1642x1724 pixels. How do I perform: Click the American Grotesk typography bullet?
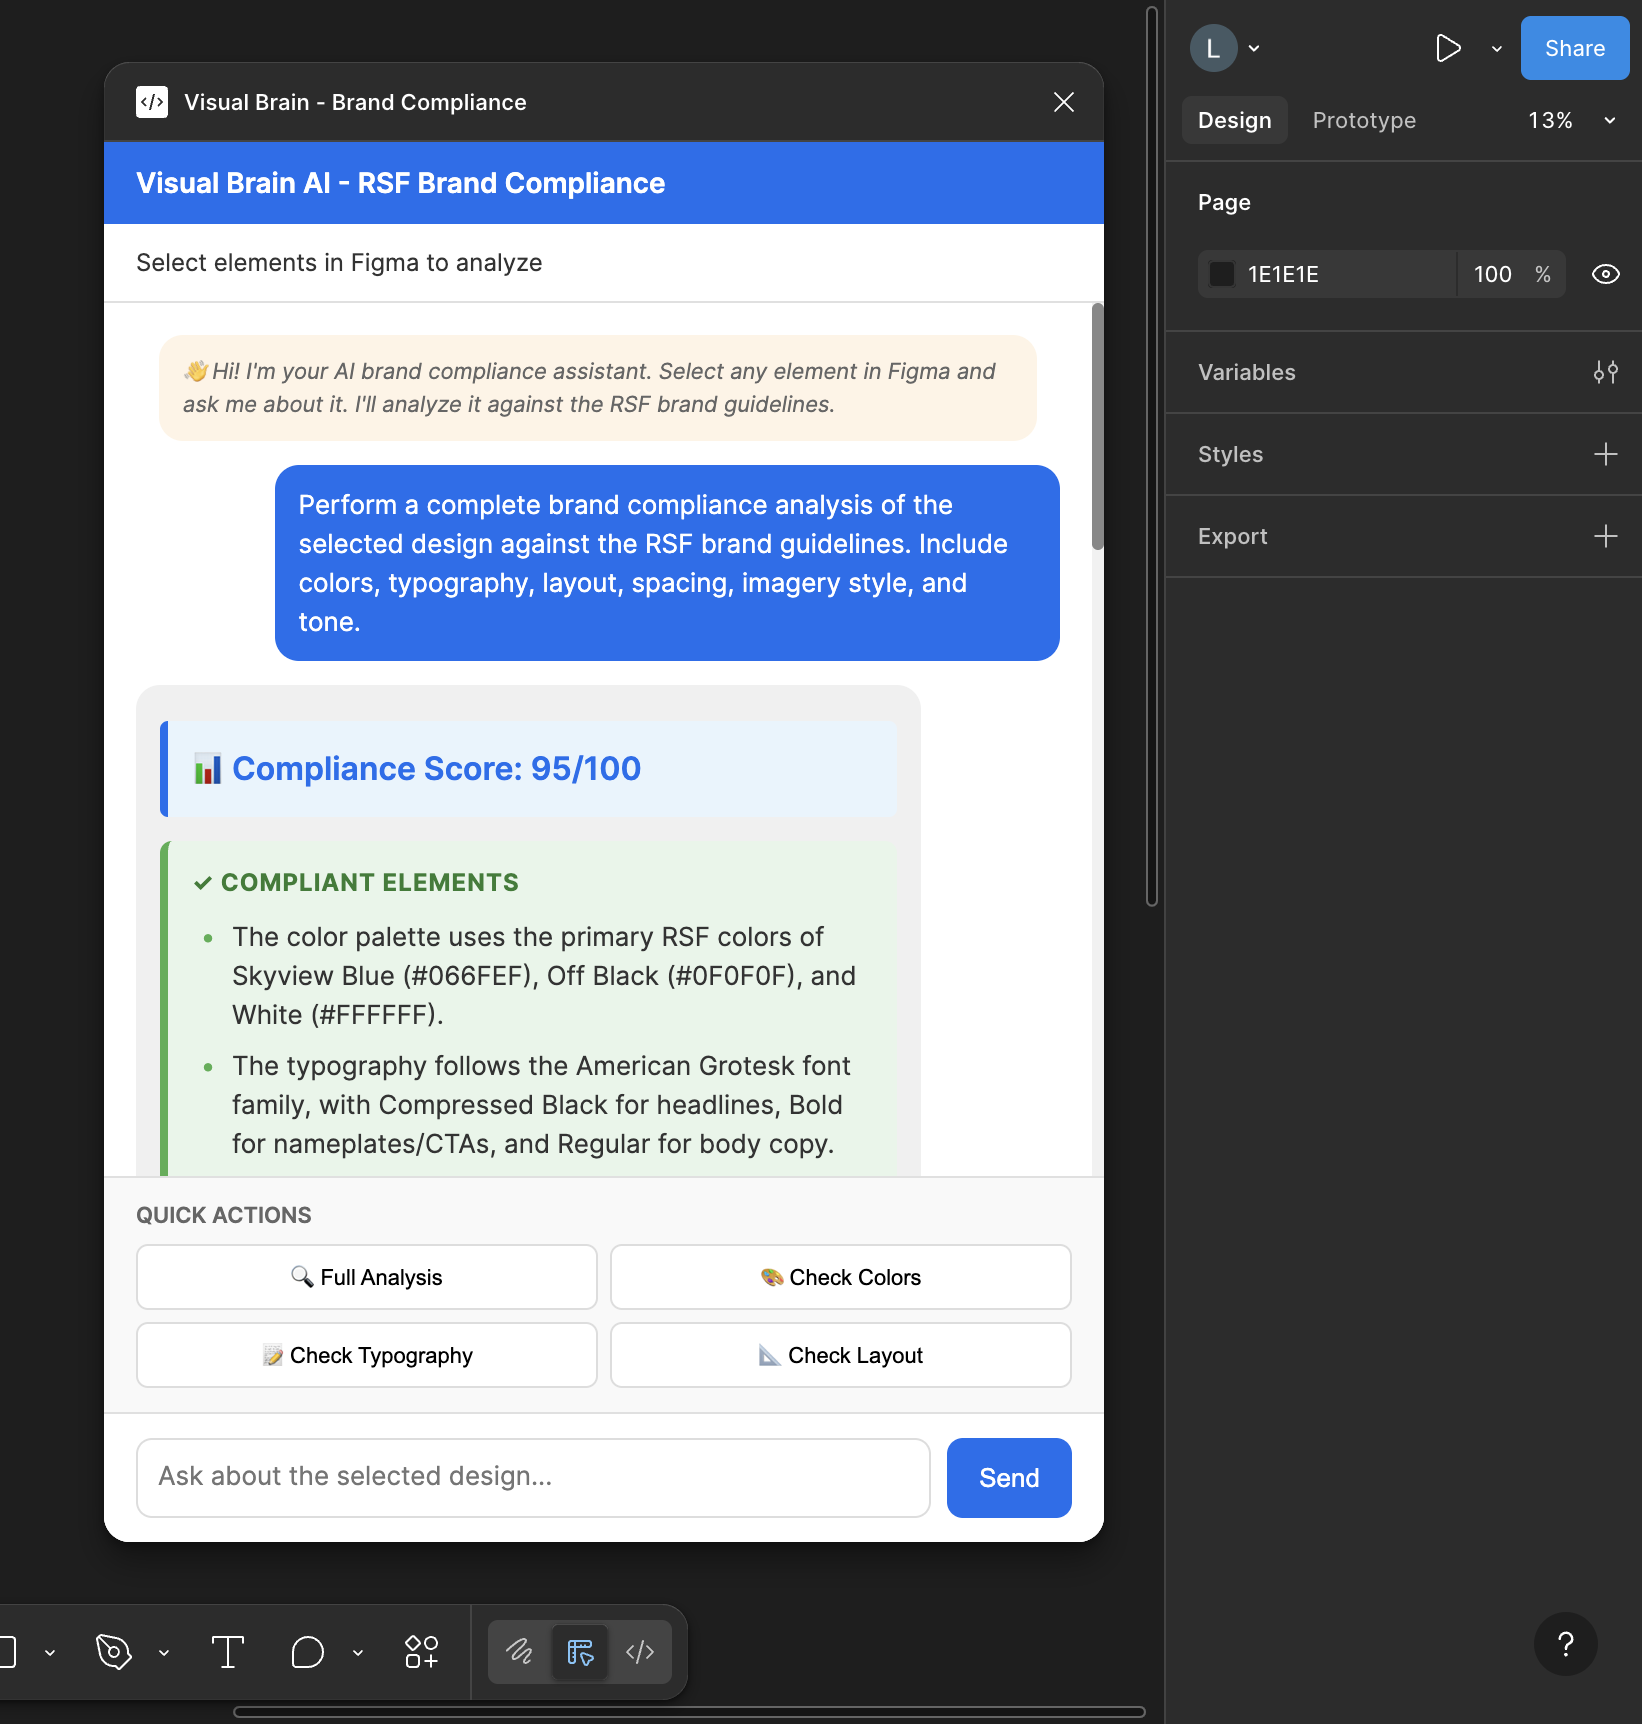coord(542,1105)
